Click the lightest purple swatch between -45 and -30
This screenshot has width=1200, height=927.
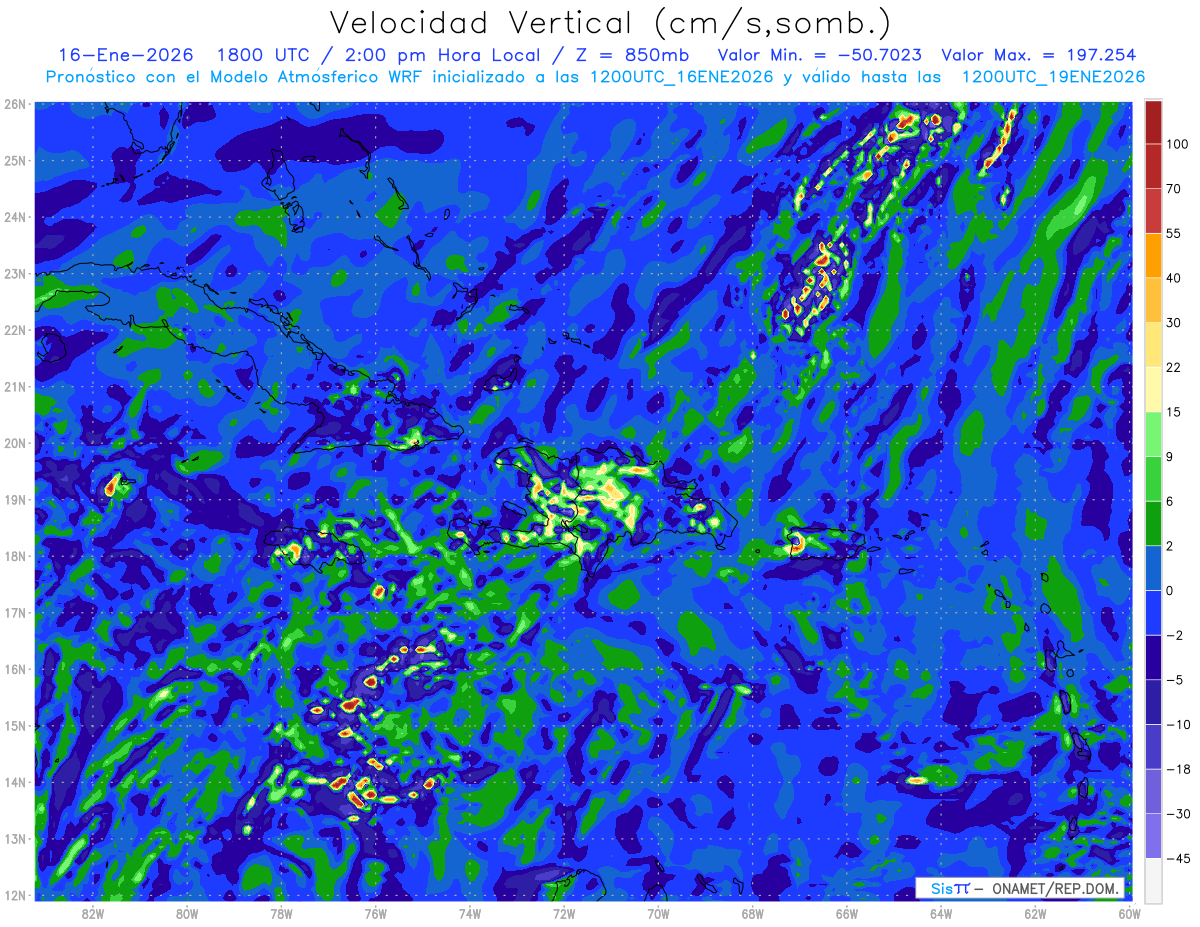click(1153, 835)
